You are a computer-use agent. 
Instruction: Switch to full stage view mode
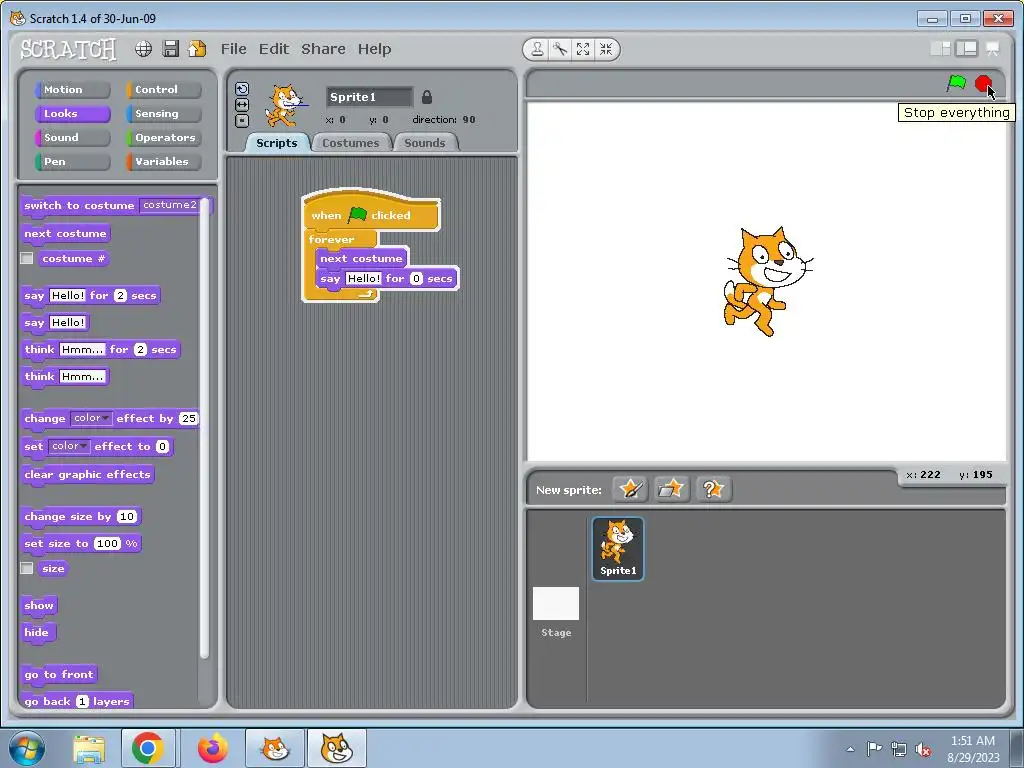click(x=967, y=48)
